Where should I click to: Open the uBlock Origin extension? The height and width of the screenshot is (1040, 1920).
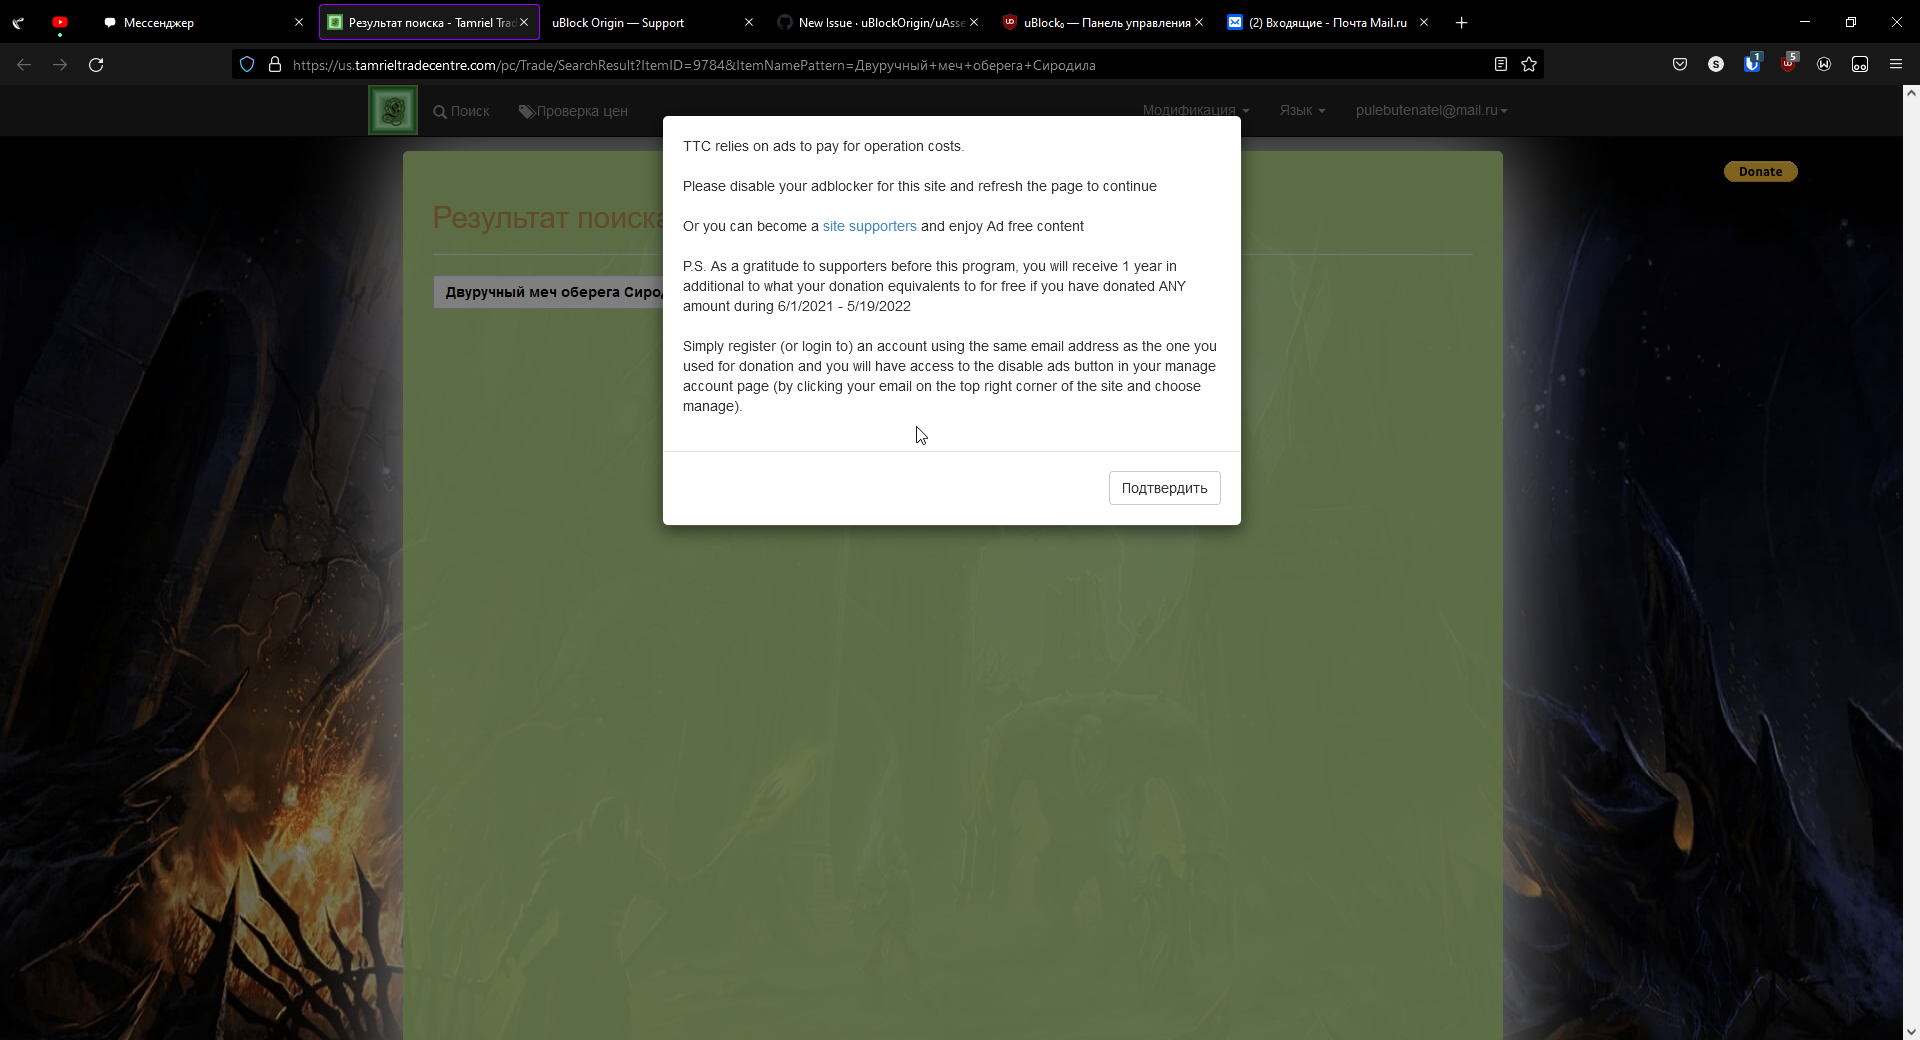click(1789, 63)
